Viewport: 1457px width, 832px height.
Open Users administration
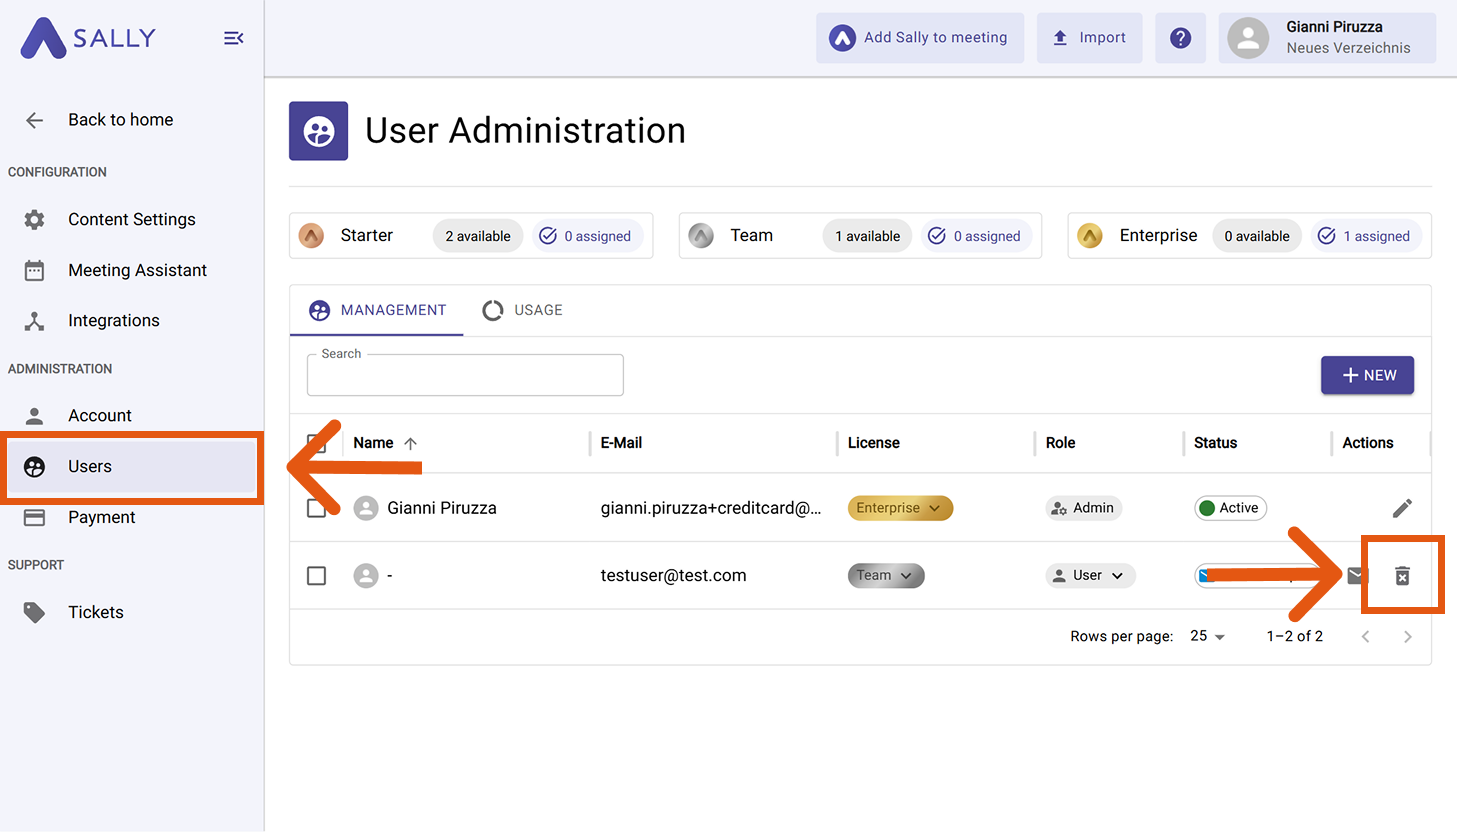[131, 467]
